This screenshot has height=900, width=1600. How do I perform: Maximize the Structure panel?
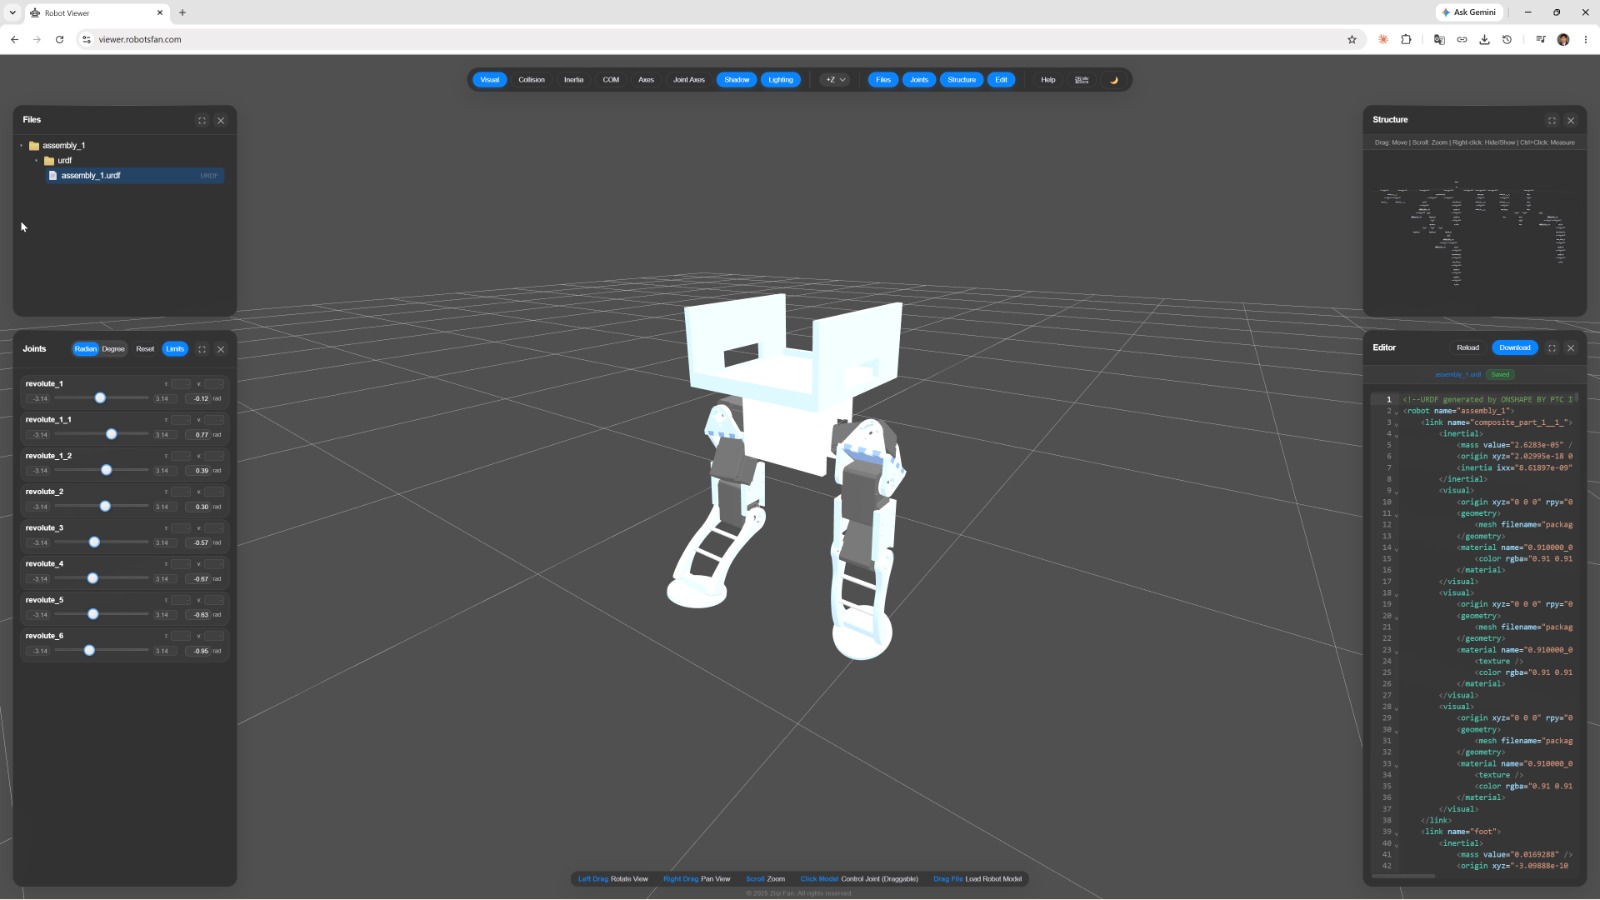[1552, 120]
